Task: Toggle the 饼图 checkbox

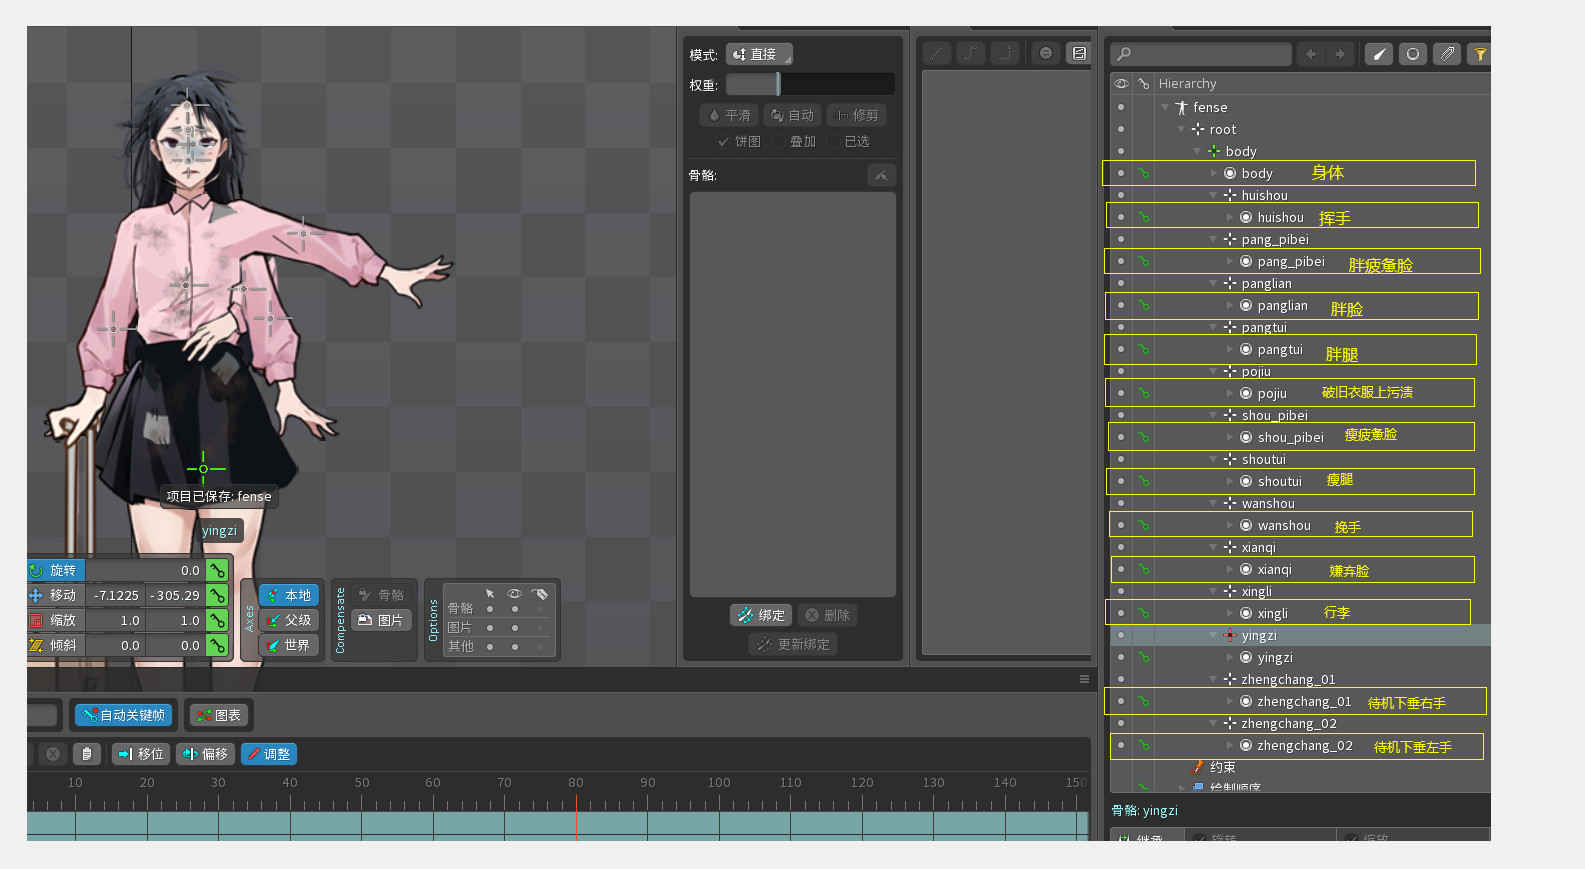Action: 723,142
